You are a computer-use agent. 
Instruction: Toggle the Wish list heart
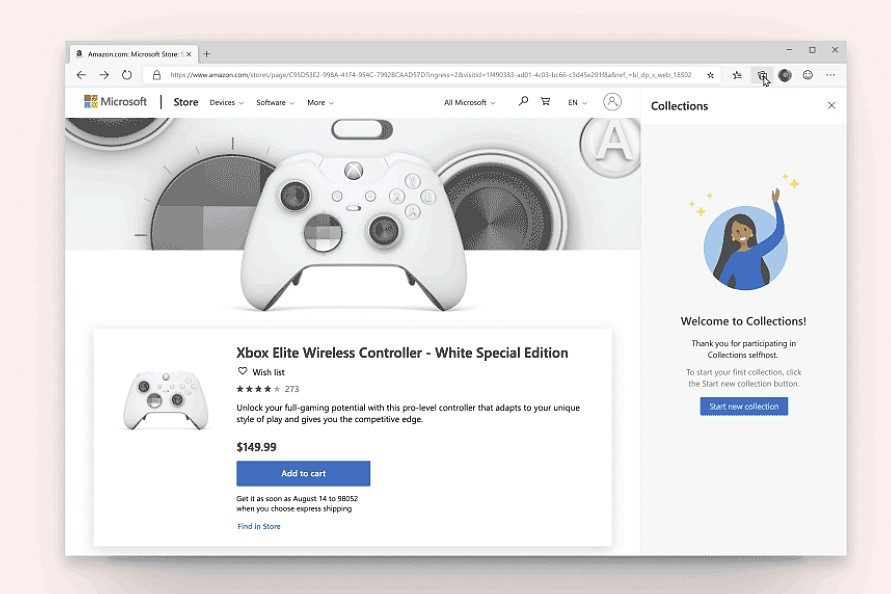tap(242, 371)
